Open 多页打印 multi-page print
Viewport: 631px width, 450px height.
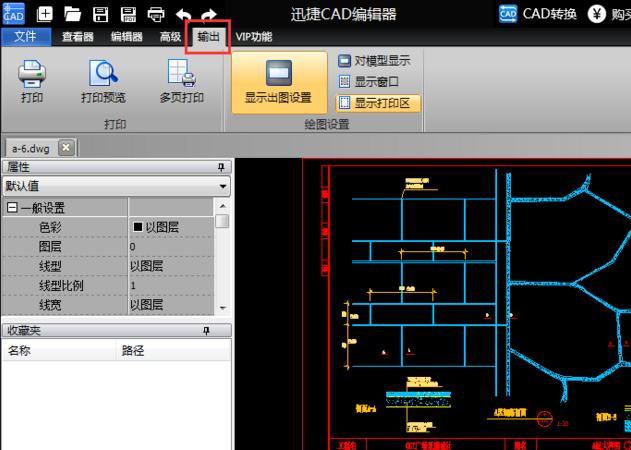pyautogui.click(x=181, y=82)
